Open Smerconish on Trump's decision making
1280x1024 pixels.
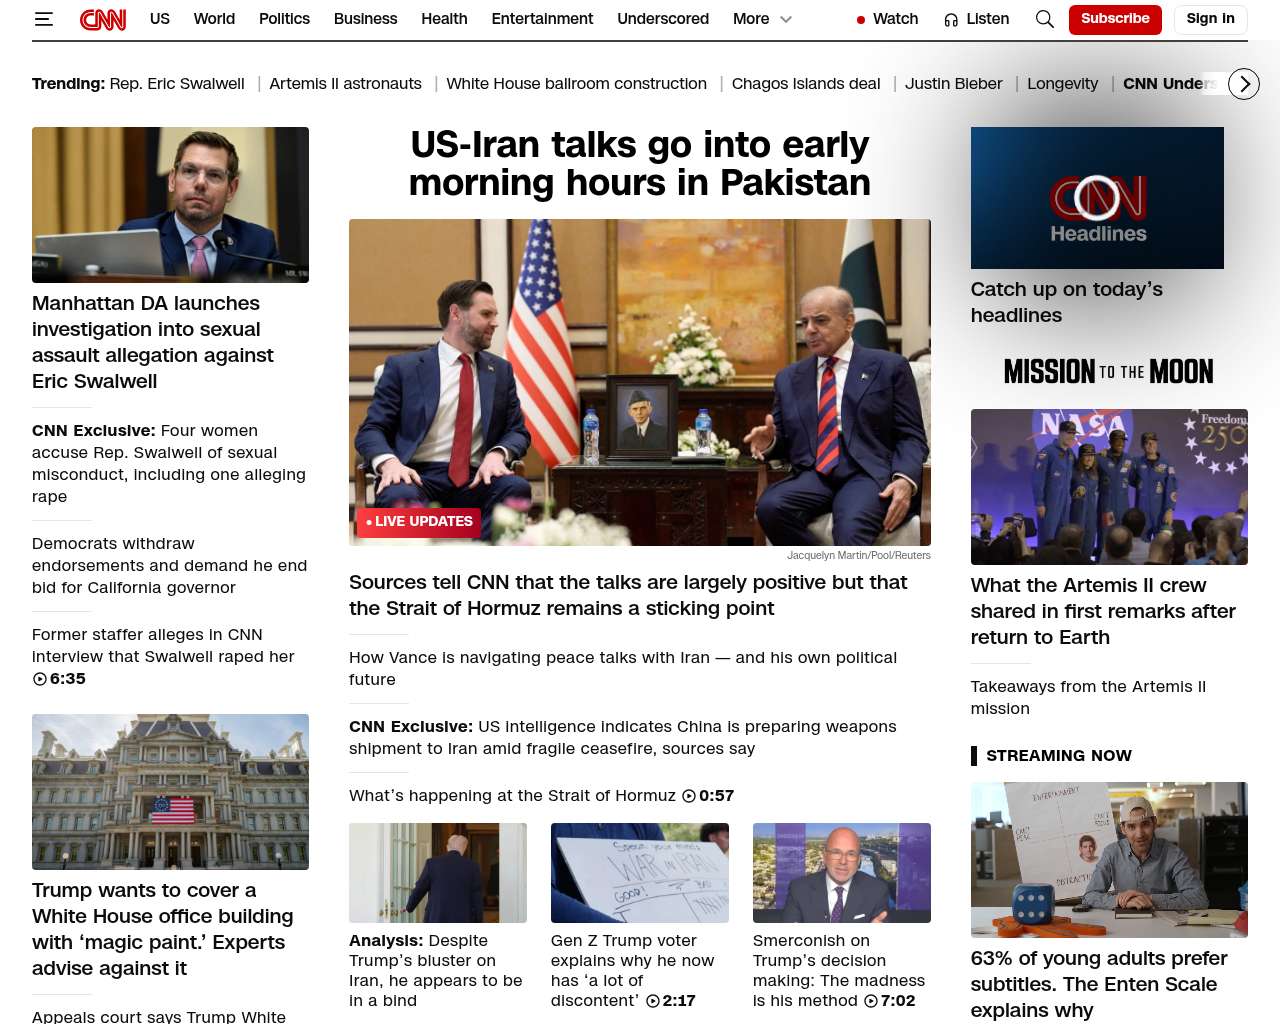839,970
